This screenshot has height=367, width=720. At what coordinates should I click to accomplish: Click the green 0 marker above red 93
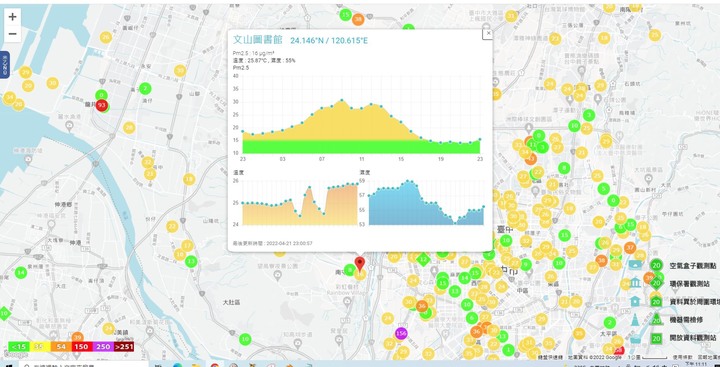click(101, 95)
